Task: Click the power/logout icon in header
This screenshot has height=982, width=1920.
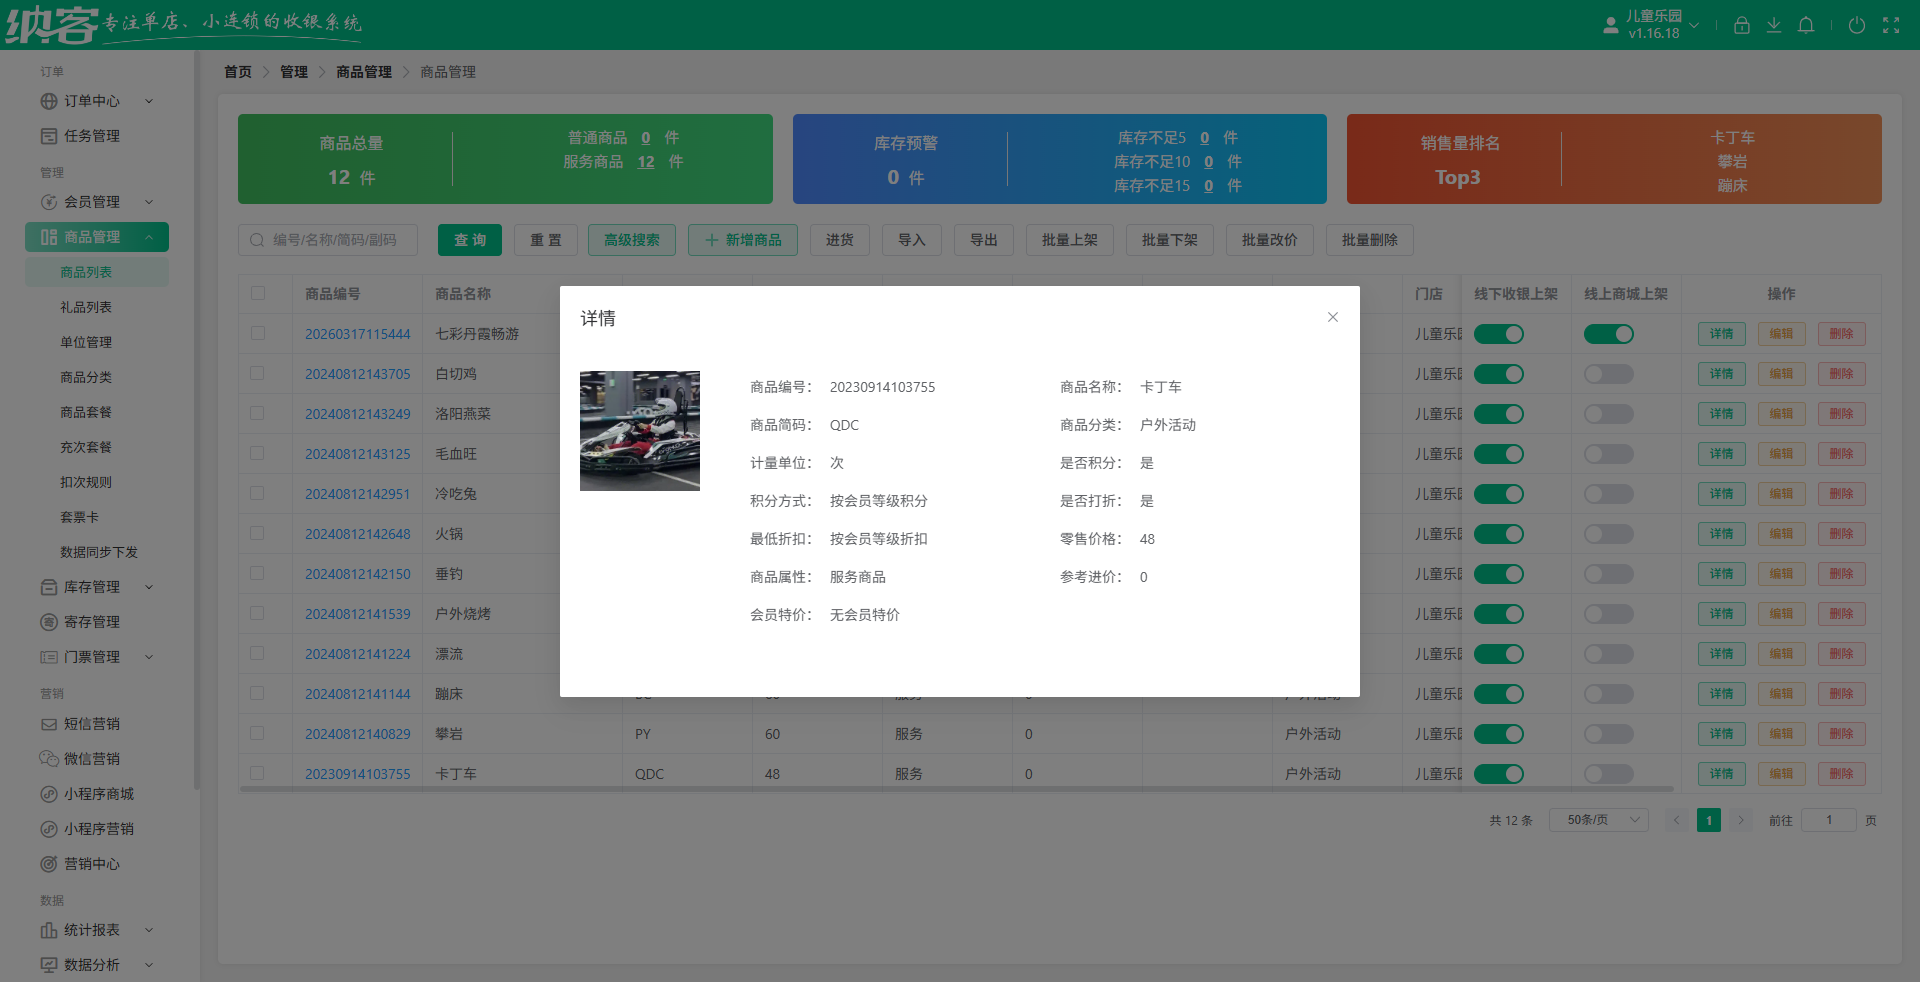Action: (x=1857, y=25)
